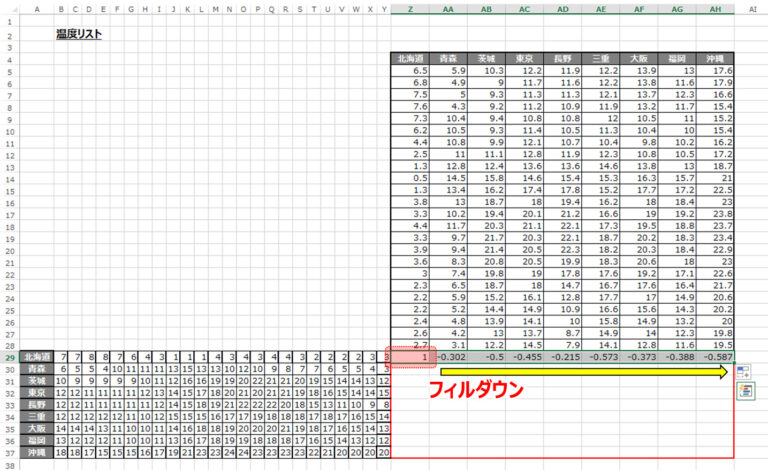Select the column AD header
Screen dimensions: 768x470
coord(563,9)
